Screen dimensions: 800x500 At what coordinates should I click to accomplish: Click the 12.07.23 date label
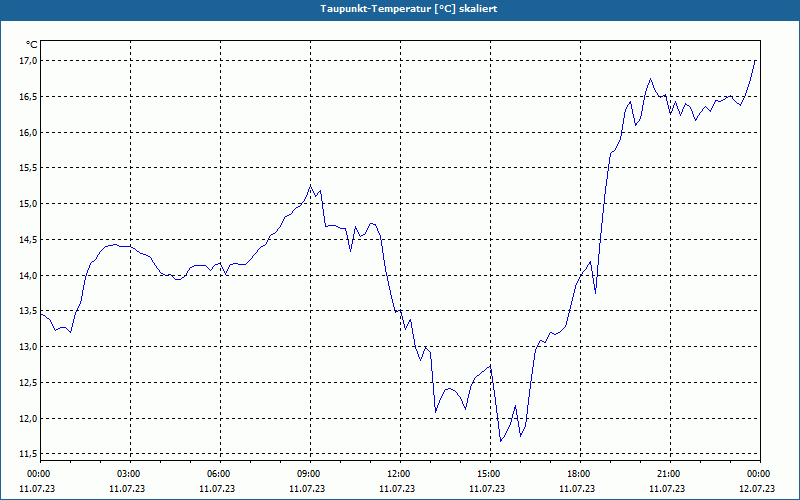pyautogui.click(x=757, y=489)
